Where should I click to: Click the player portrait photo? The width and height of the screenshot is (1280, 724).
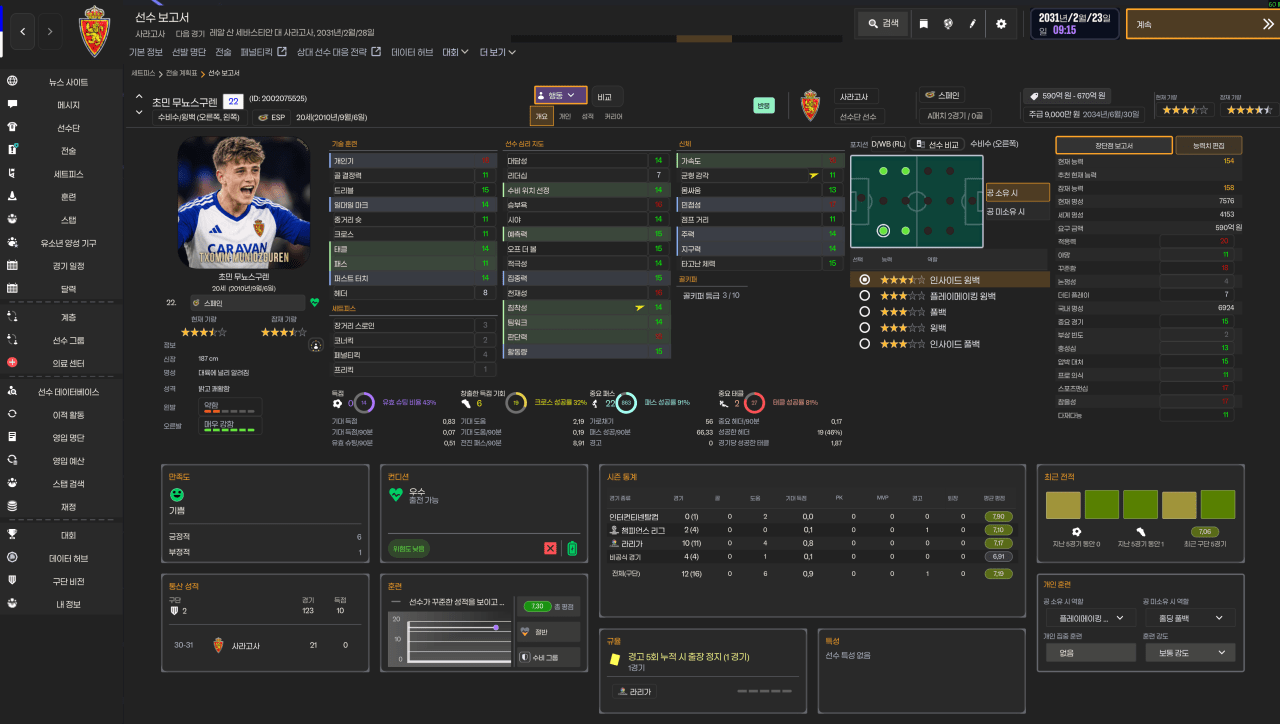tap(244, 203)
